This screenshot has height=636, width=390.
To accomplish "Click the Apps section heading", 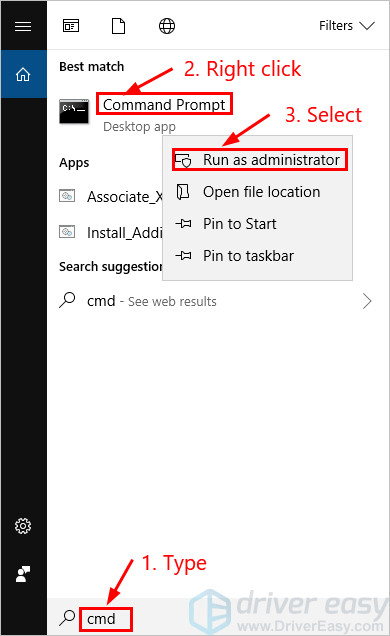I will 74,163.
